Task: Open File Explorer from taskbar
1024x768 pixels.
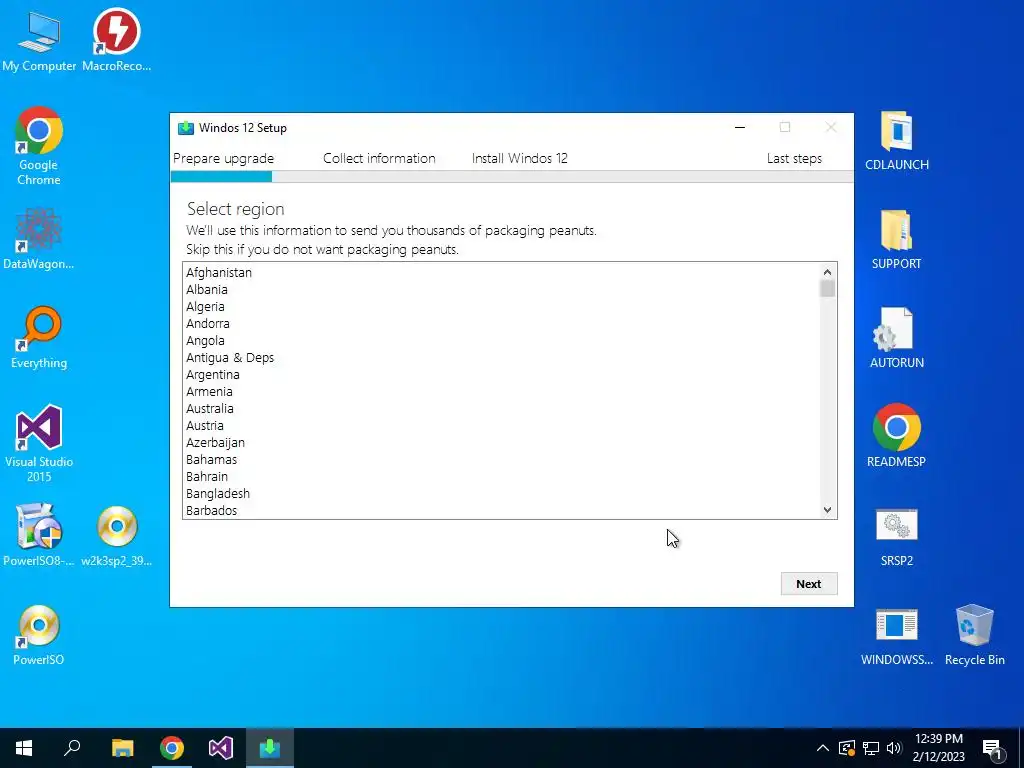Action: [x=122, y=748]
